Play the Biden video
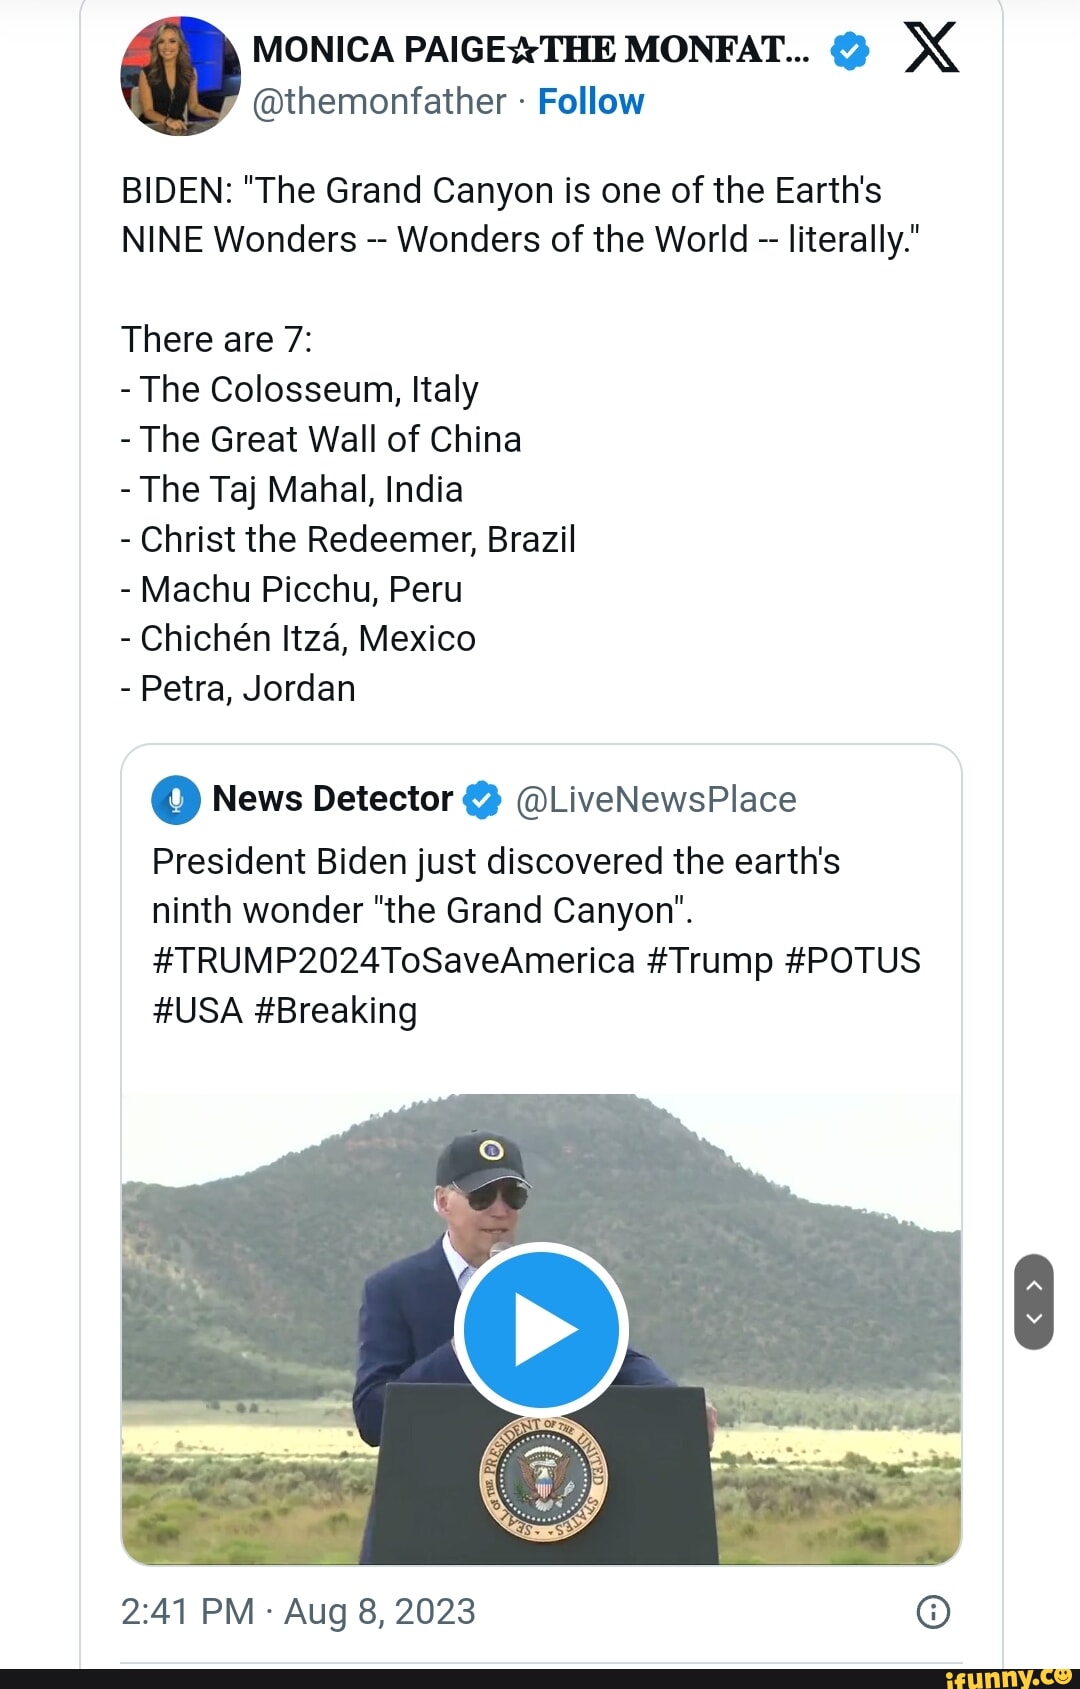The width and height of the screenshot is (1080, 1689). 541,1330
